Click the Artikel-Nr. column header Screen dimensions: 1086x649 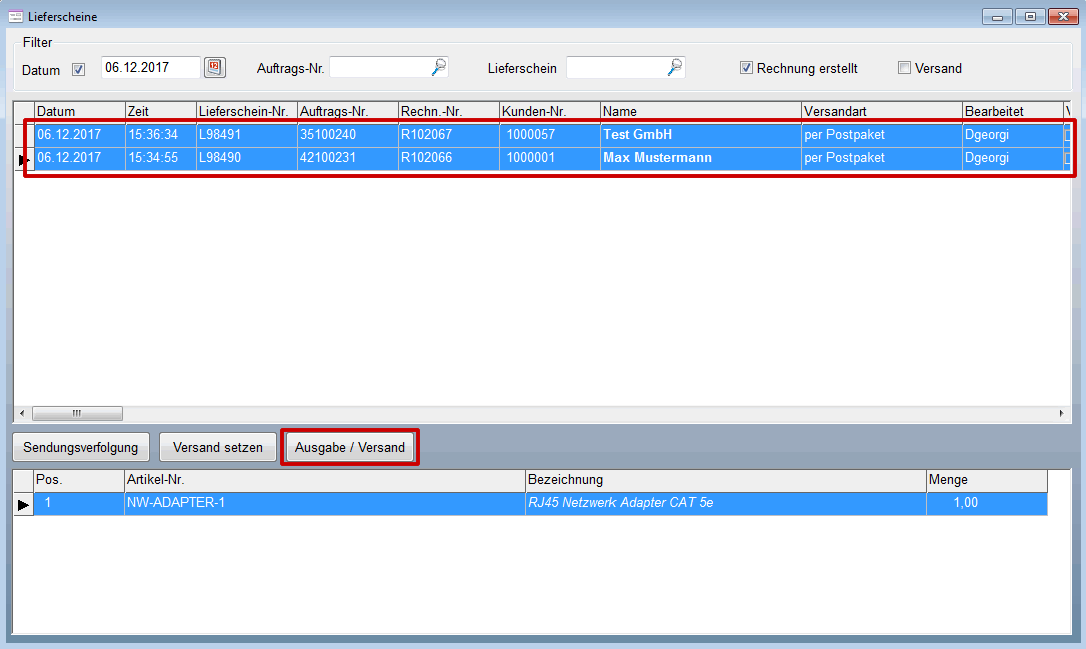coord(325,479)
